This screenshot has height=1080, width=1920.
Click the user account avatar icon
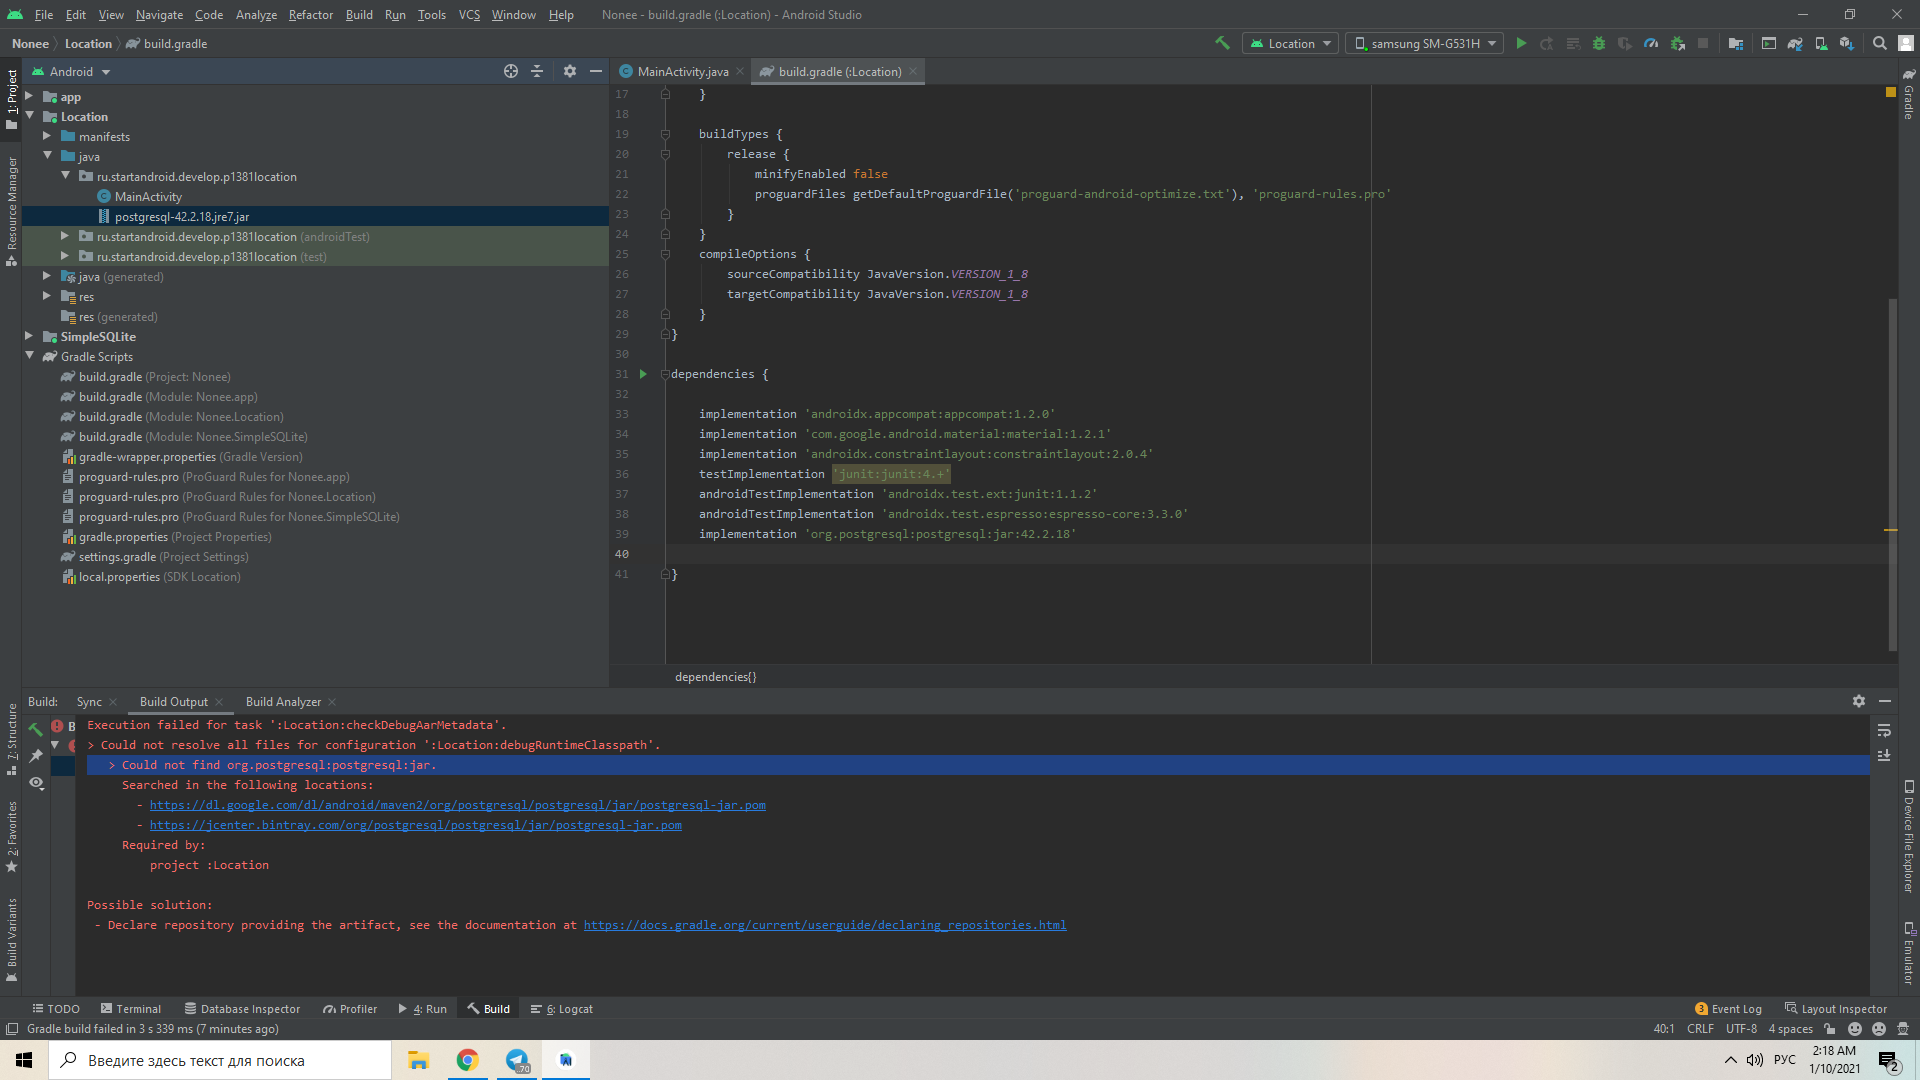pyautogui.click(x=1906, y=43)
